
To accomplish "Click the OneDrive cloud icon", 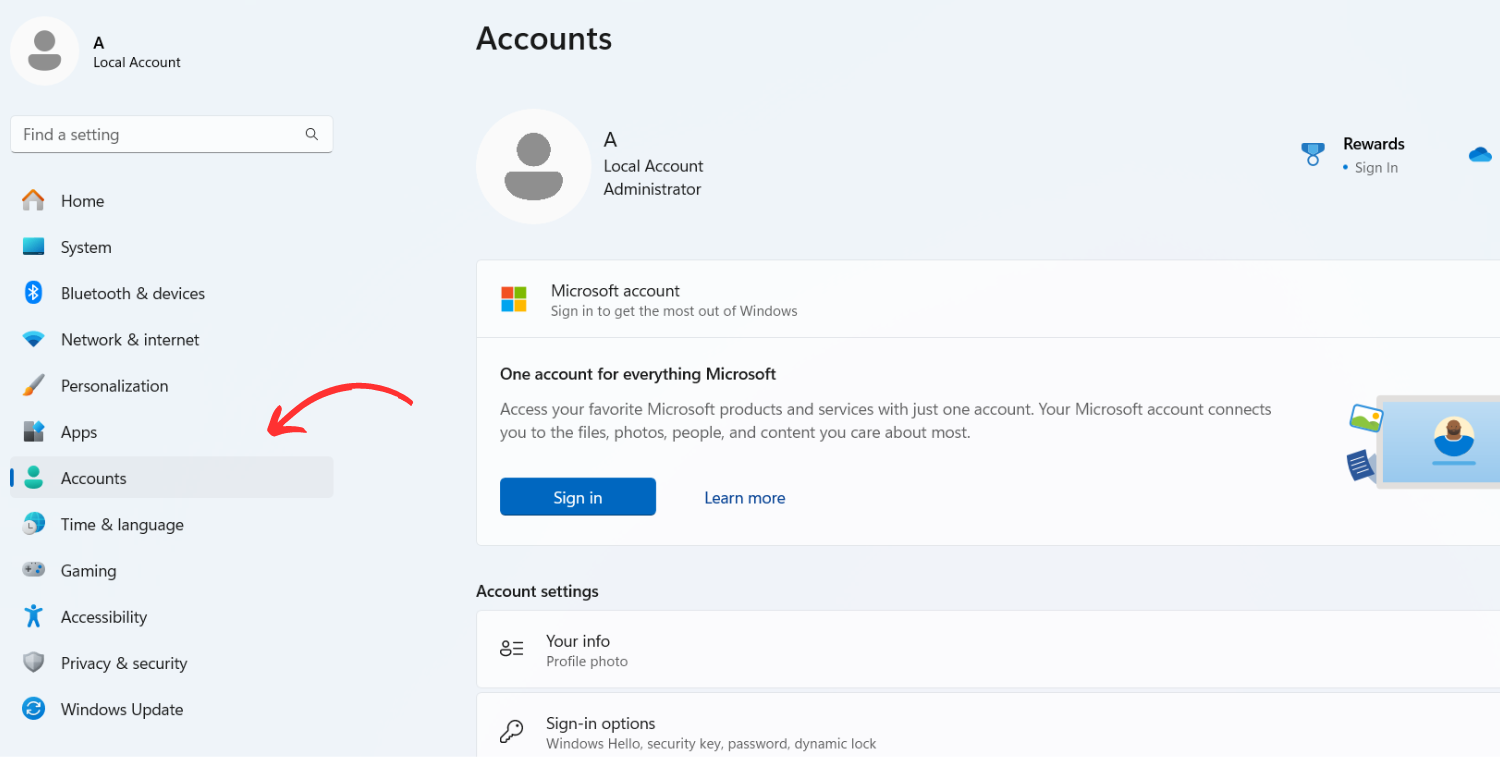I will [x=1480, y=154].
